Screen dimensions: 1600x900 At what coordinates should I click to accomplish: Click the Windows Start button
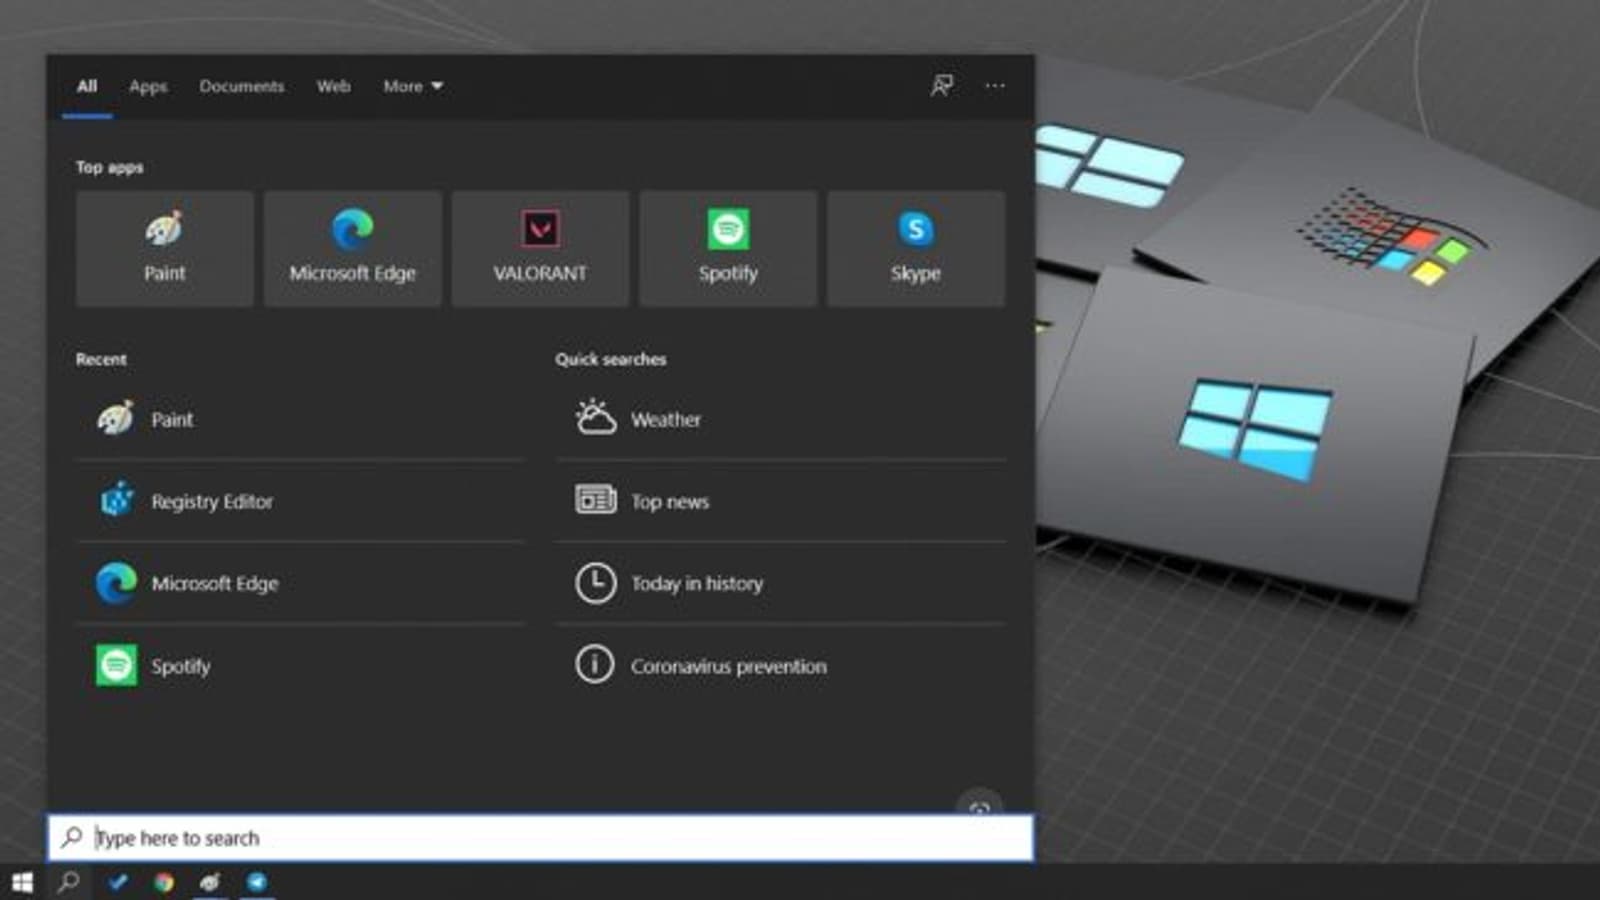coord(22,882)
